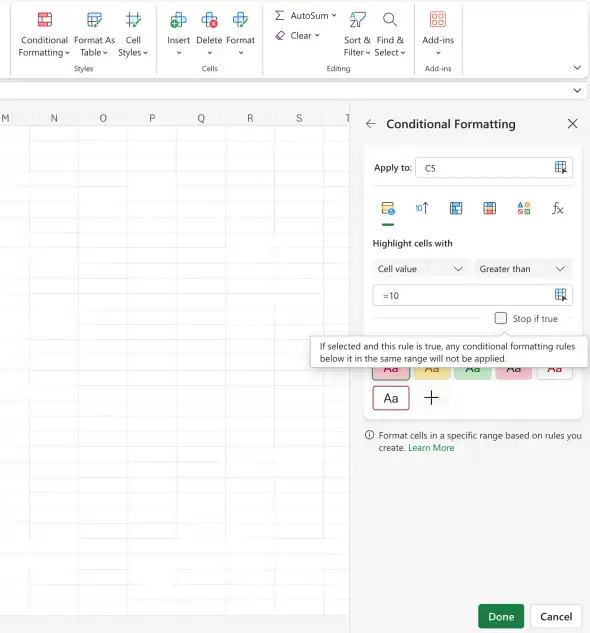Expand the Delete dropdown chevron
The image size is (590, 633).
point(209,52)
